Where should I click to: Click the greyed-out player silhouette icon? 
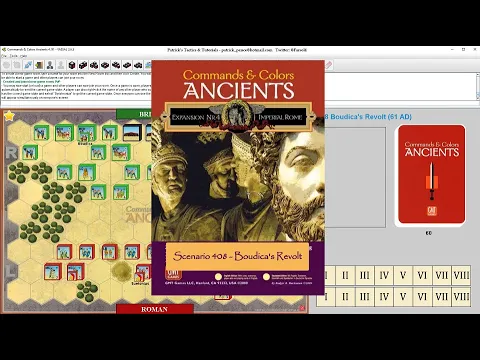(61, 65)
